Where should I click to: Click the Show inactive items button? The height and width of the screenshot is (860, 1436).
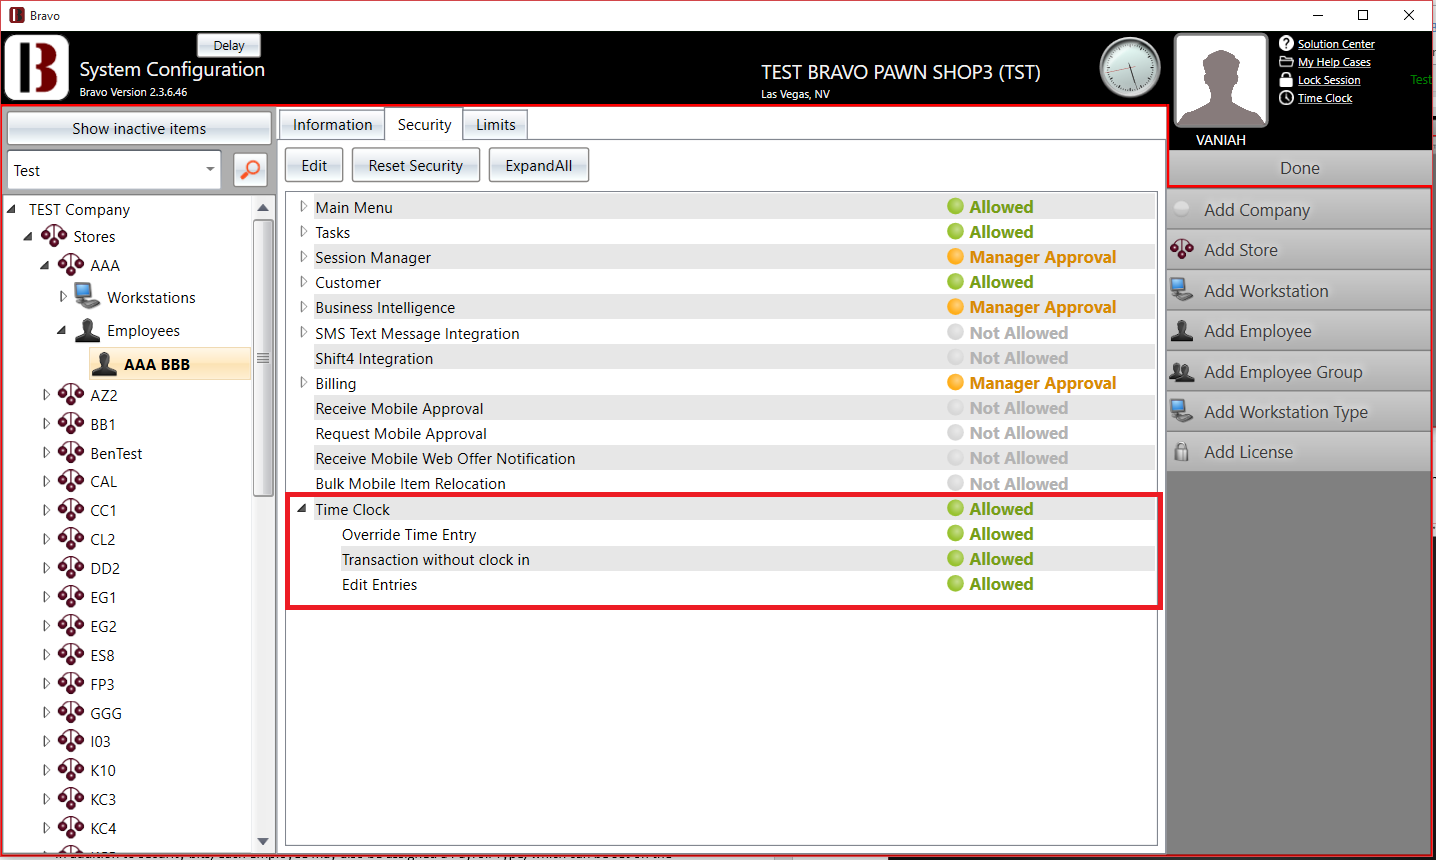(x=139, y=128)
